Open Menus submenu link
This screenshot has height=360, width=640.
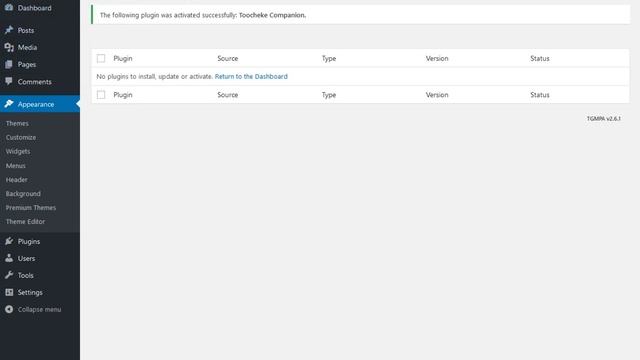coord(16,165)
